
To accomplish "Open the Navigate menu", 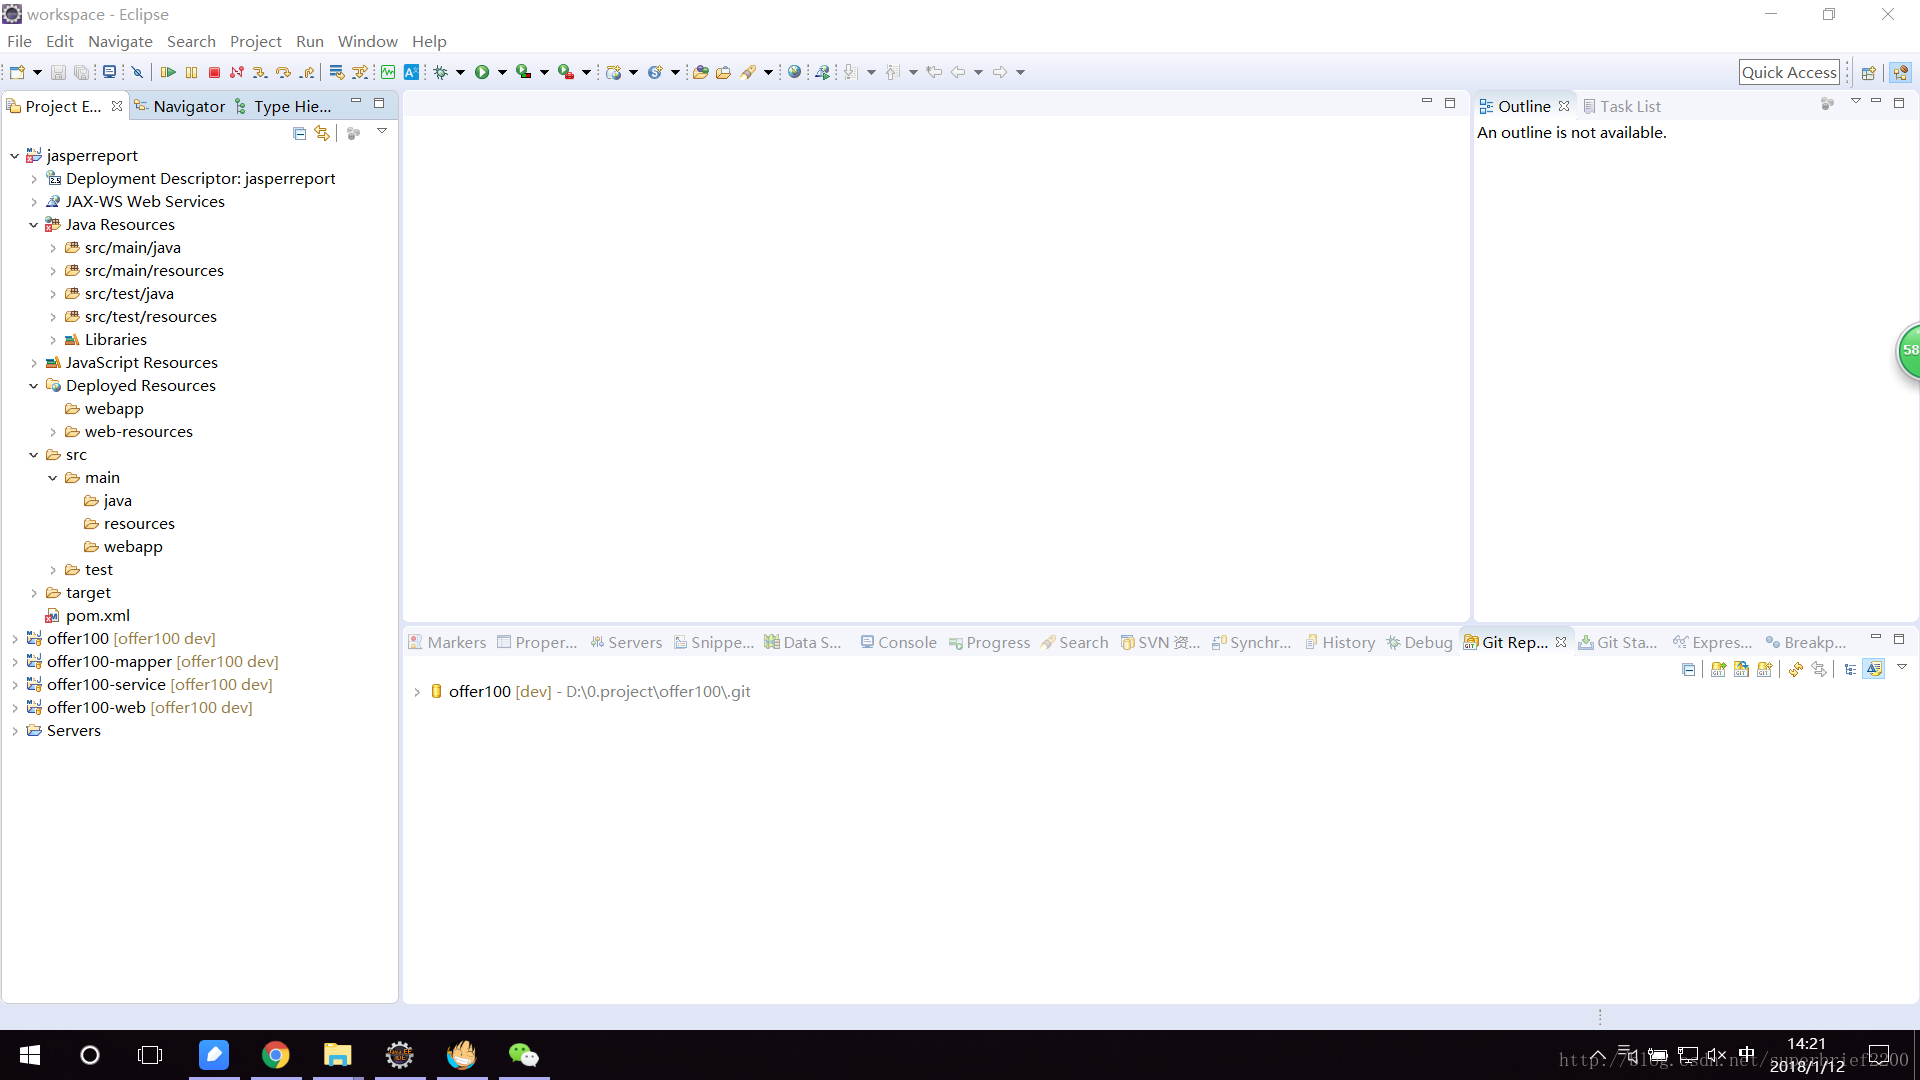I will pos(120,41).
